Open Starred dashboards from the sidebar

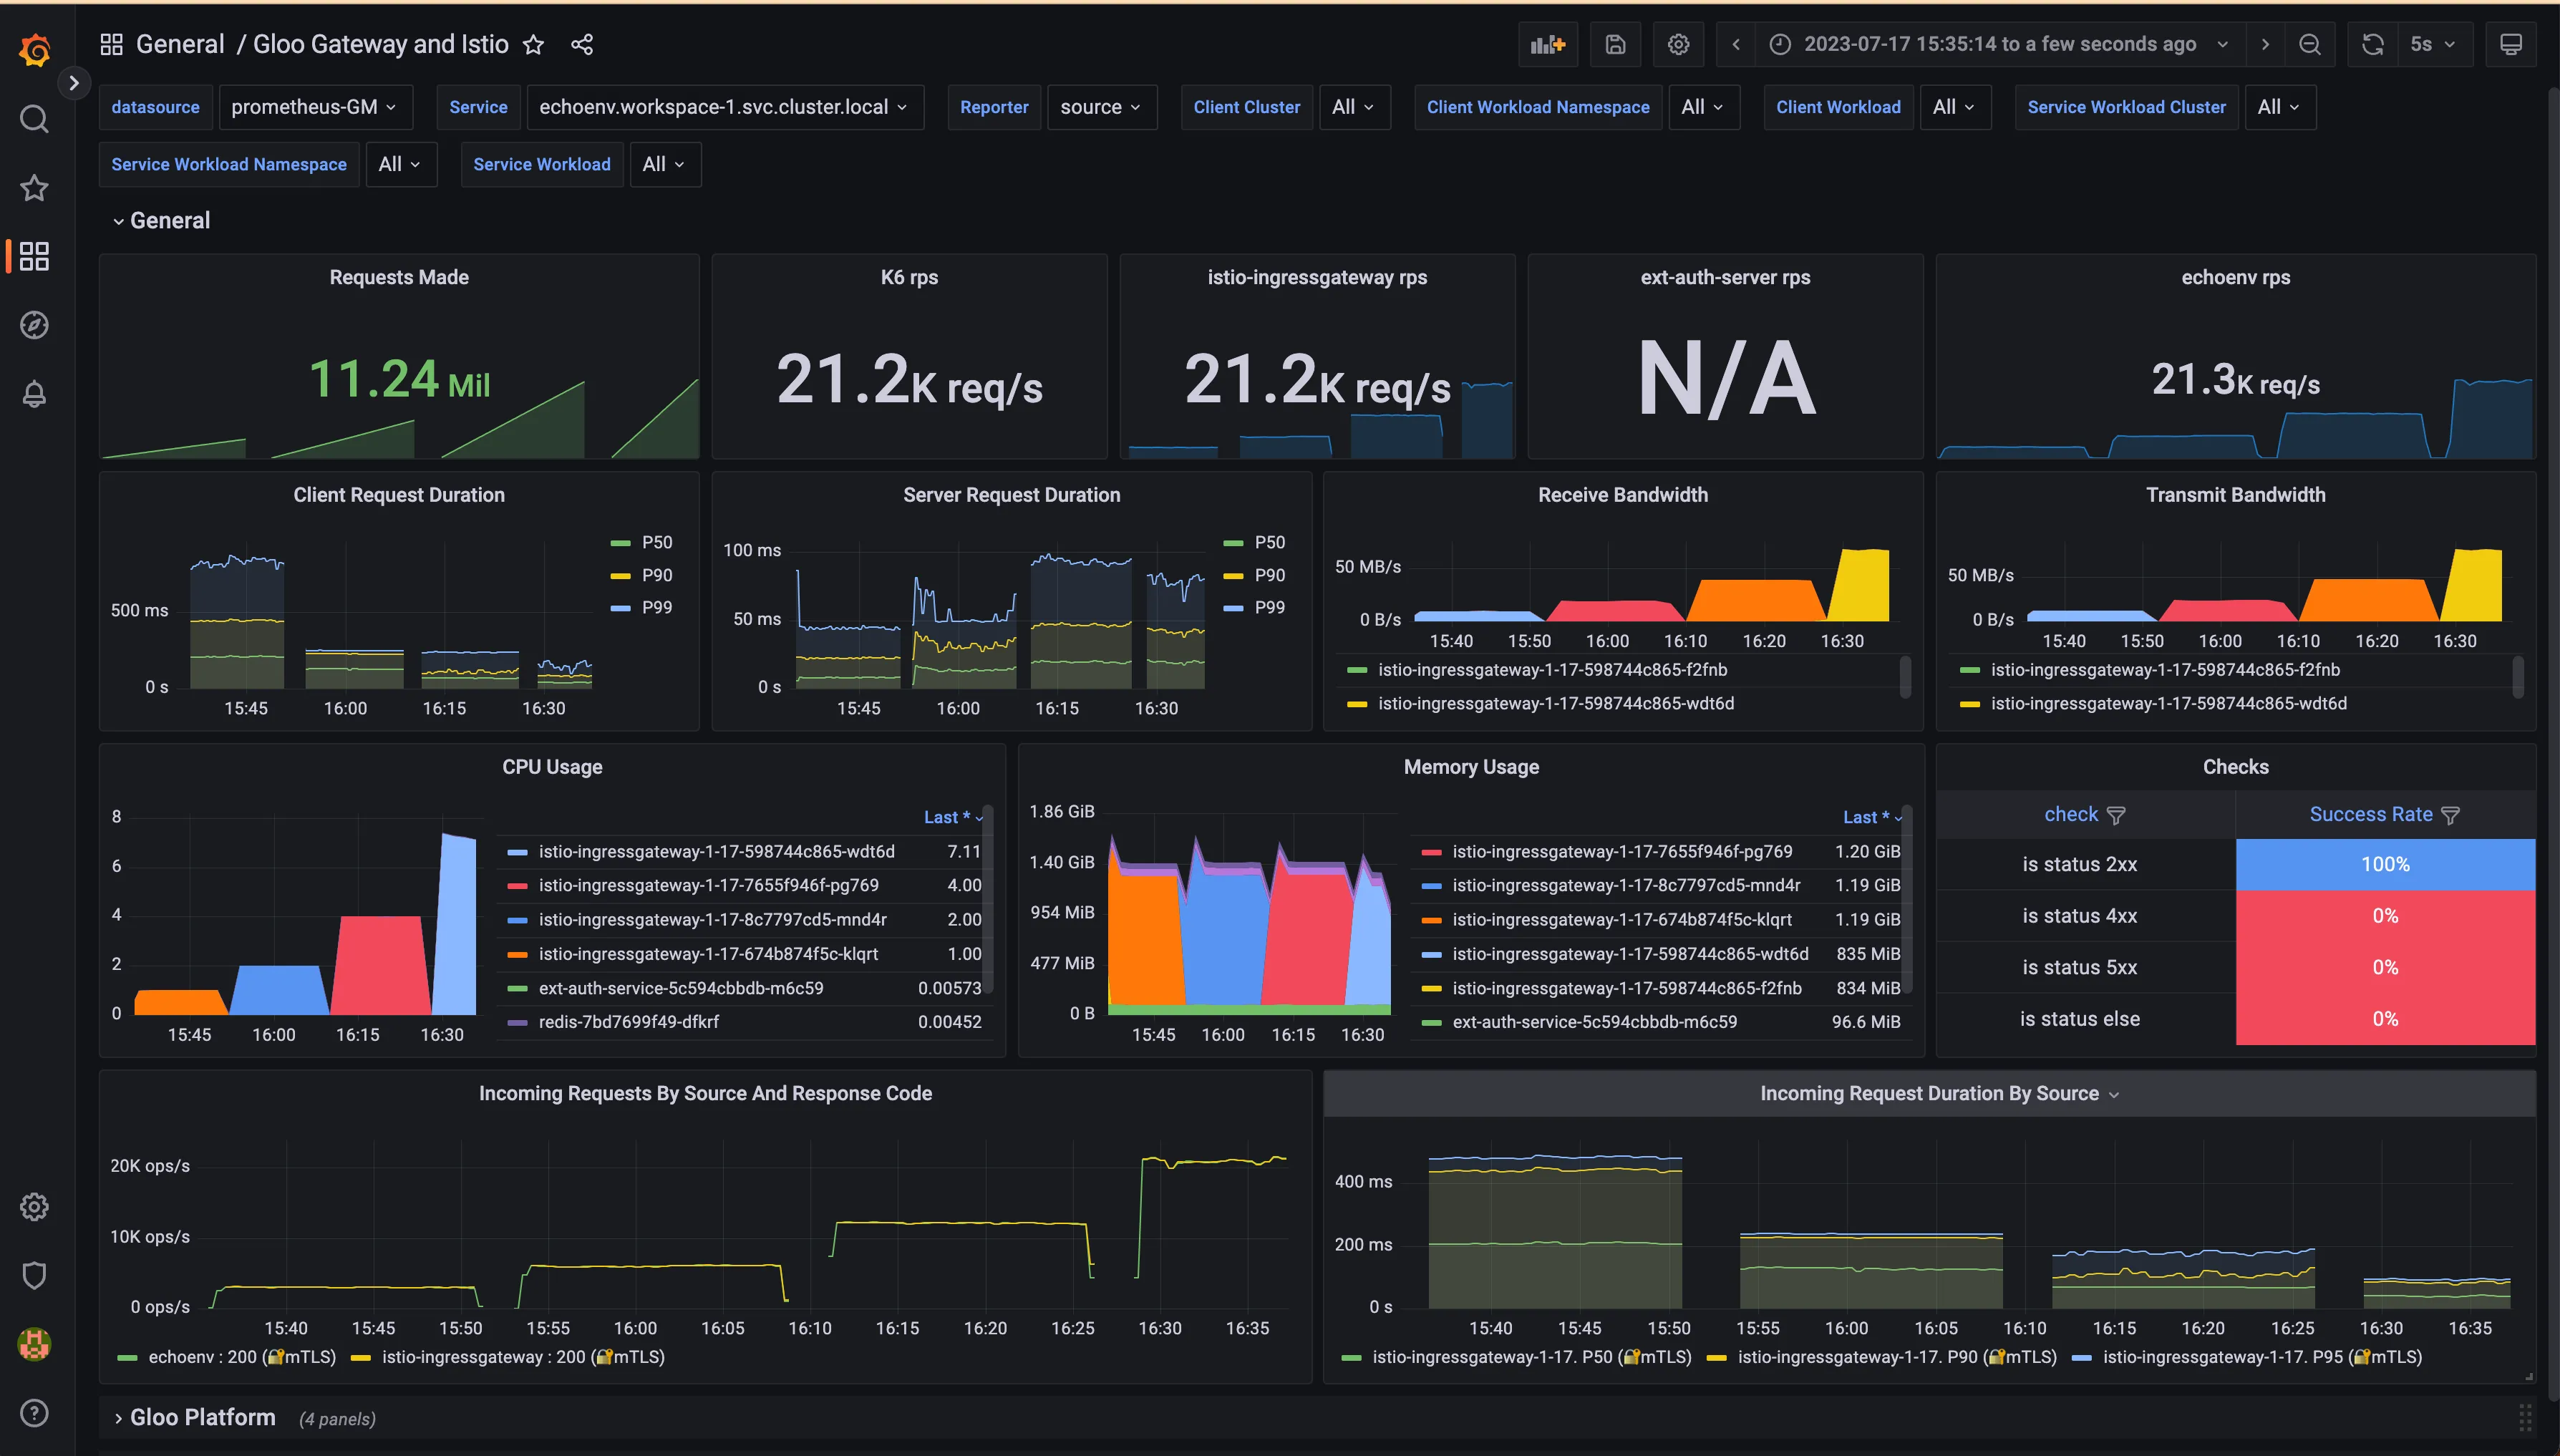click(35, 188)
